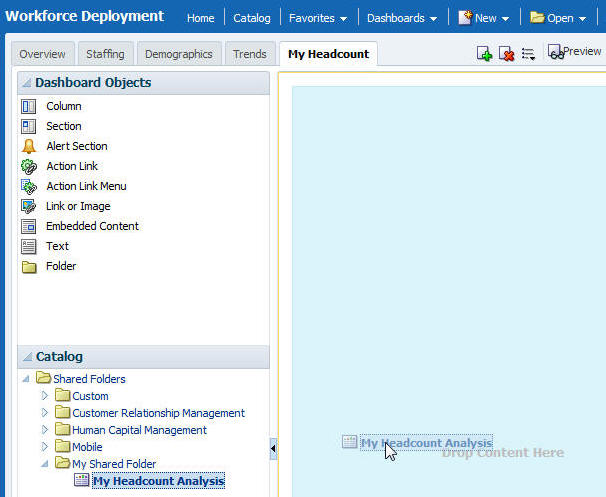Open the Dashboards dropdown menu

(402, 18)
